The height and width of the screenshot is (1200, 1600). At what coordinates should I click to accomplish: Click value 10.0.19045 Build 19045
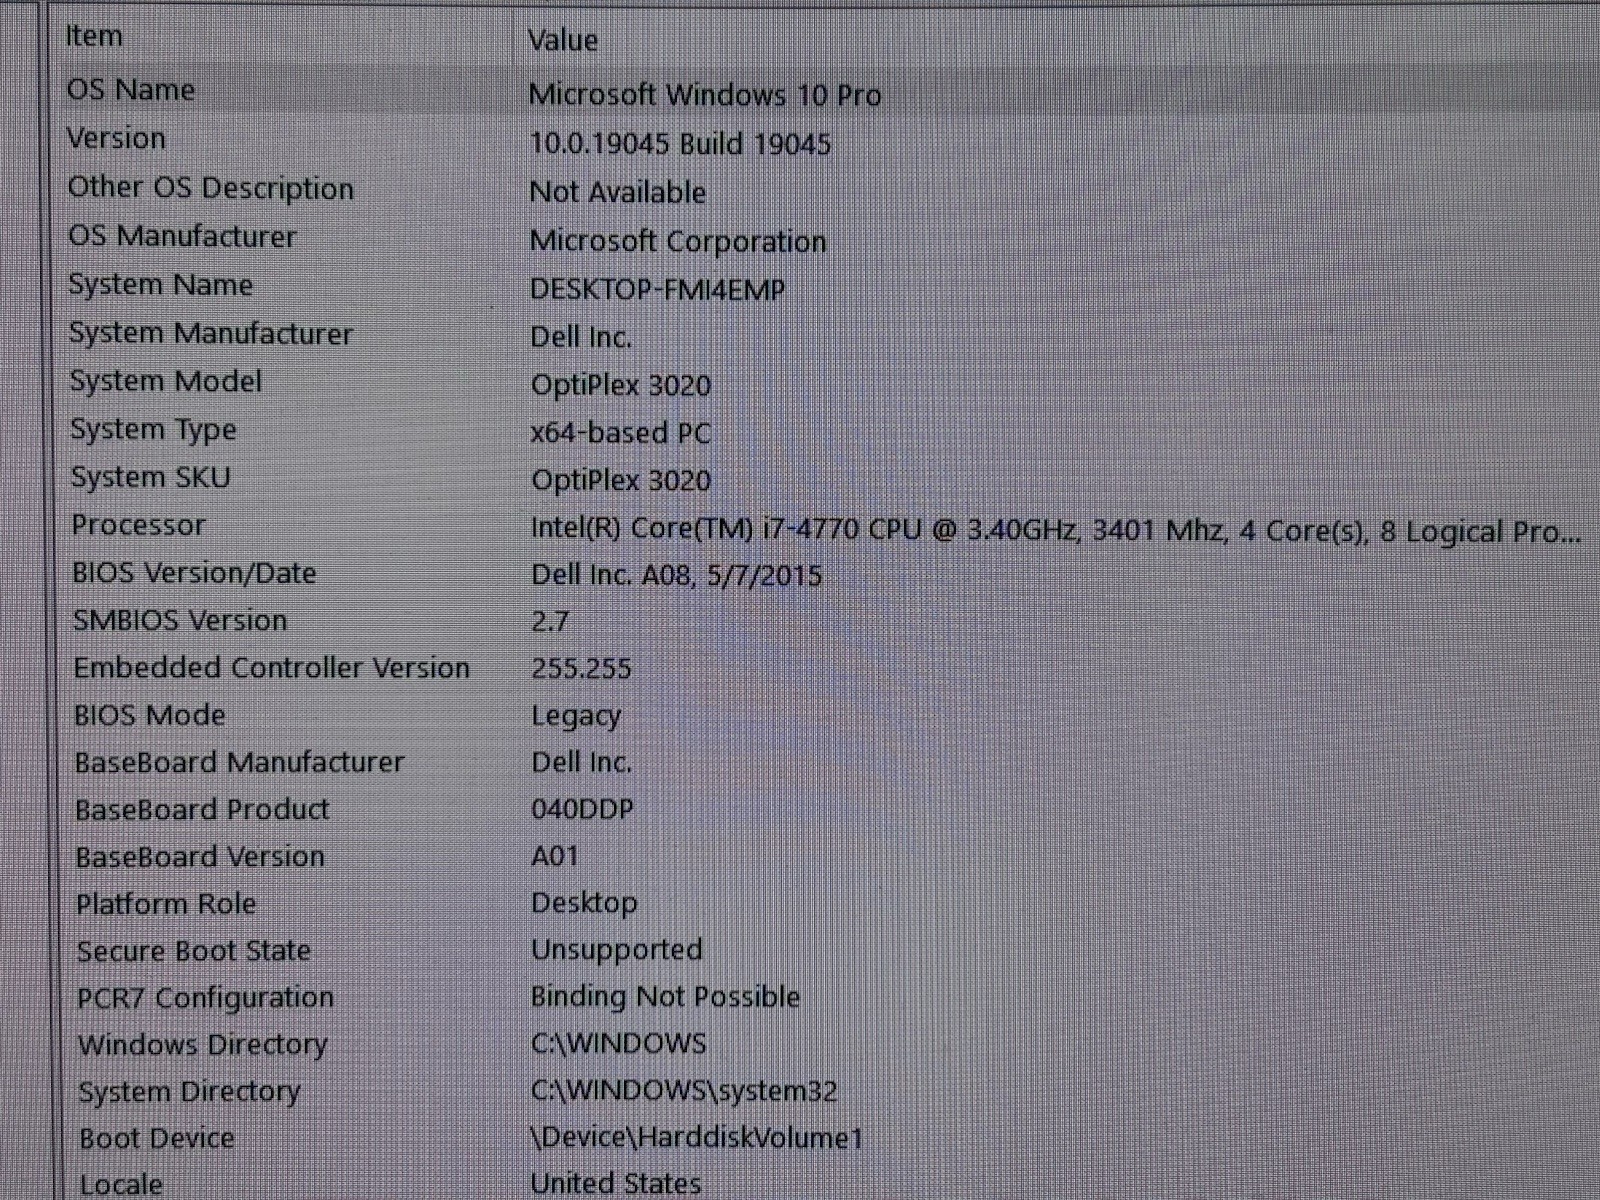coord(680,144)
